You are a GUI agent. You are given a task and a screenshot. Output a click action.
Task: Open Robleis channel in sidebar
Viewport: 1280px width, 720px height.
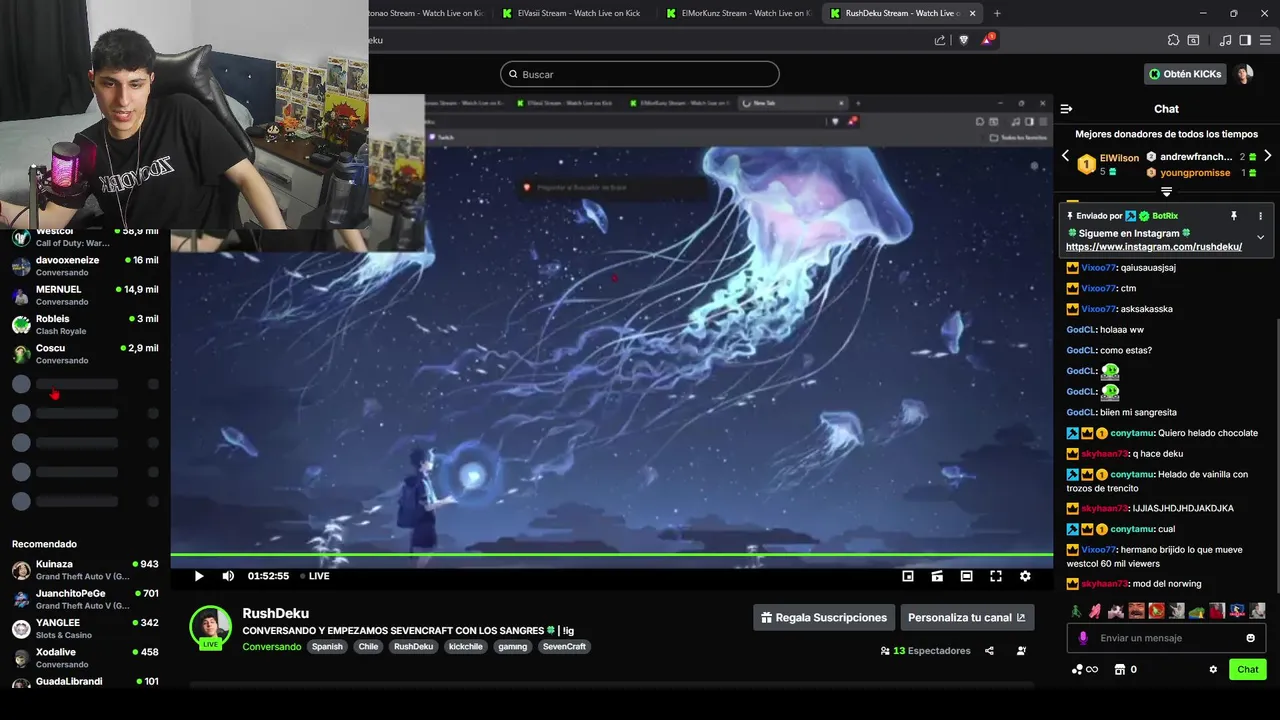pos(84,324)
